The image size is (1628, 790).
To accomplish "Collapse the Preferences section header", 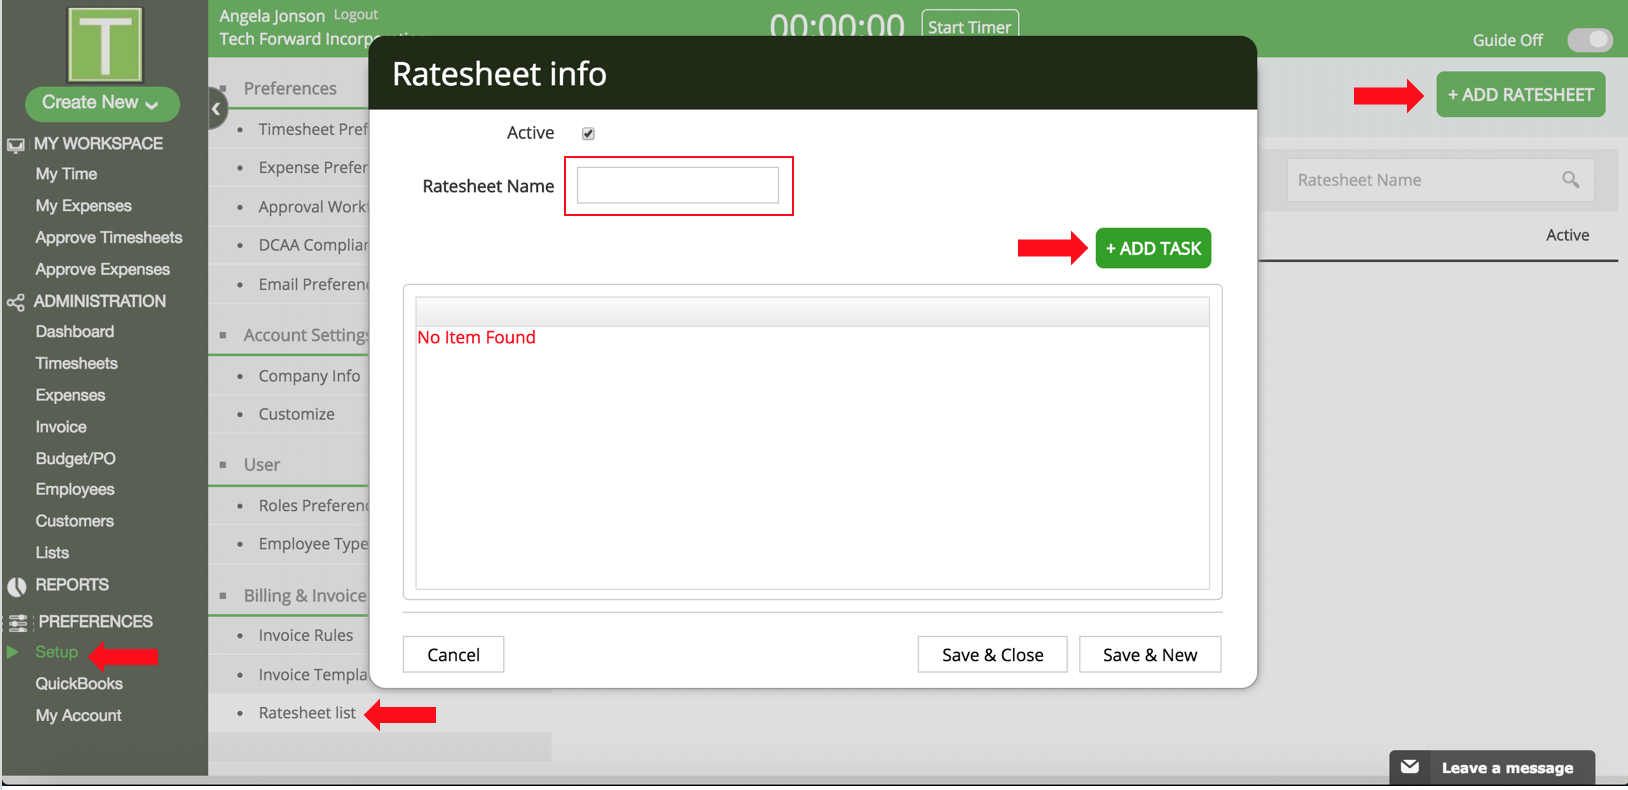I will (x=290, y=88).
